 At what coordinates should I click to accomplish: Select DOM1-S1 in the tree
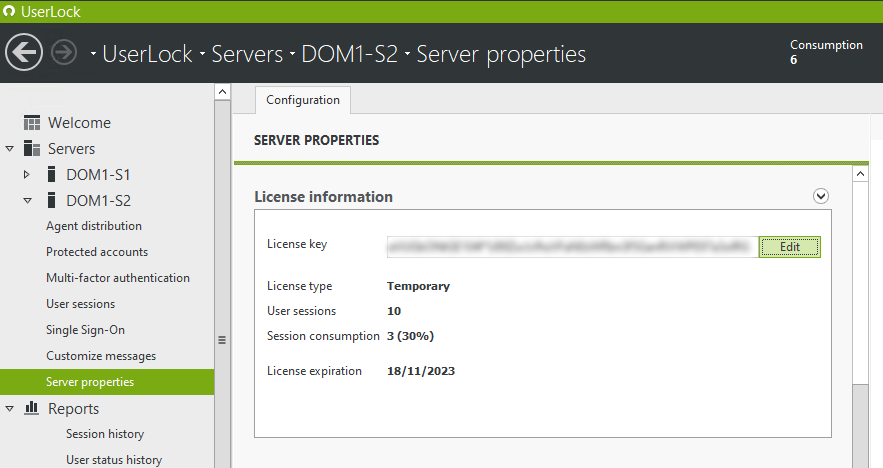(99, 175)
